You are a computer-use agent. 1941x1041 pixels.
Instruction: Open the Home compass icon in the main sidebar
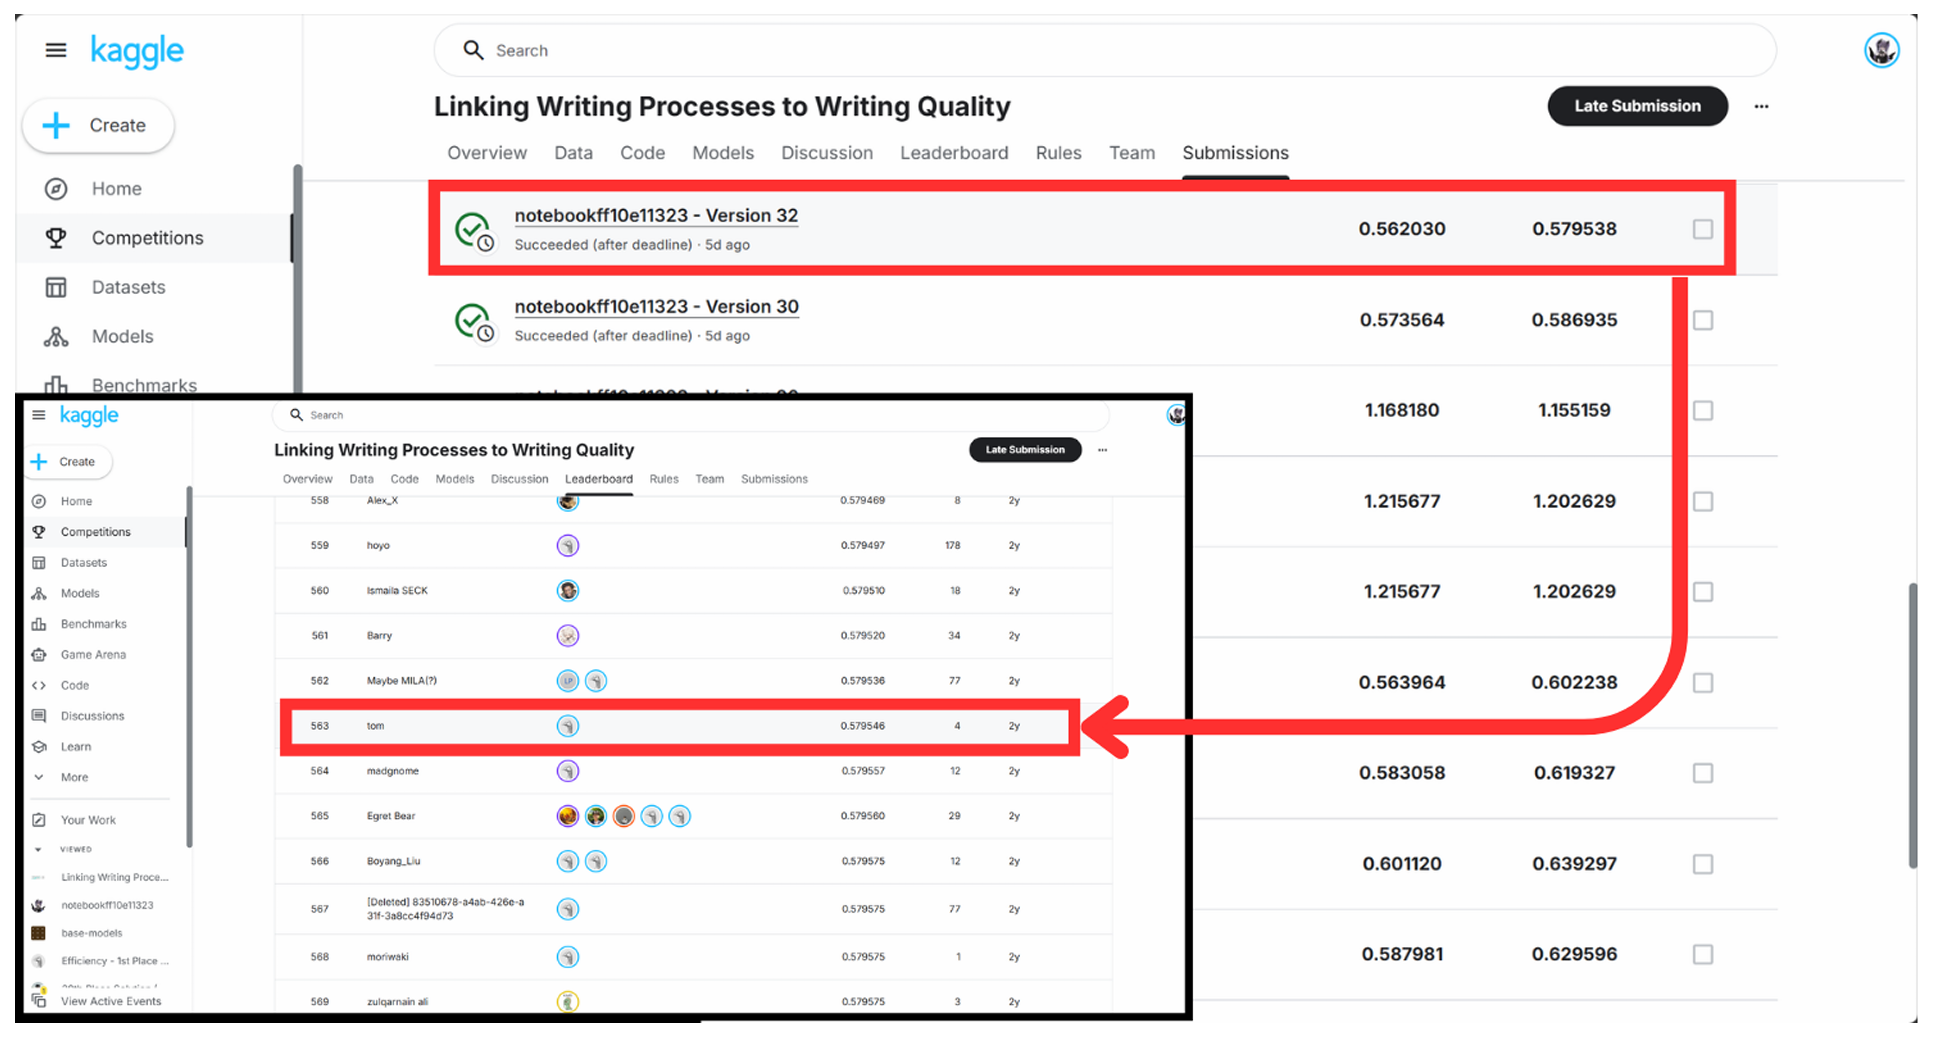pyautogui.click(x=56, y=188)
